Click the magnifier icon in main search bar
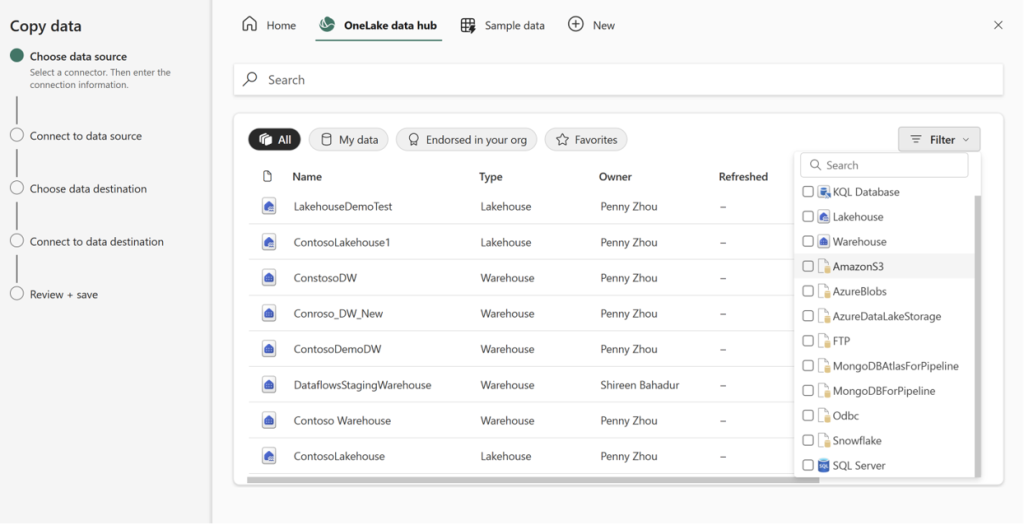The height and width of the screenshot is (525, 1024). (x=249, y=79)
